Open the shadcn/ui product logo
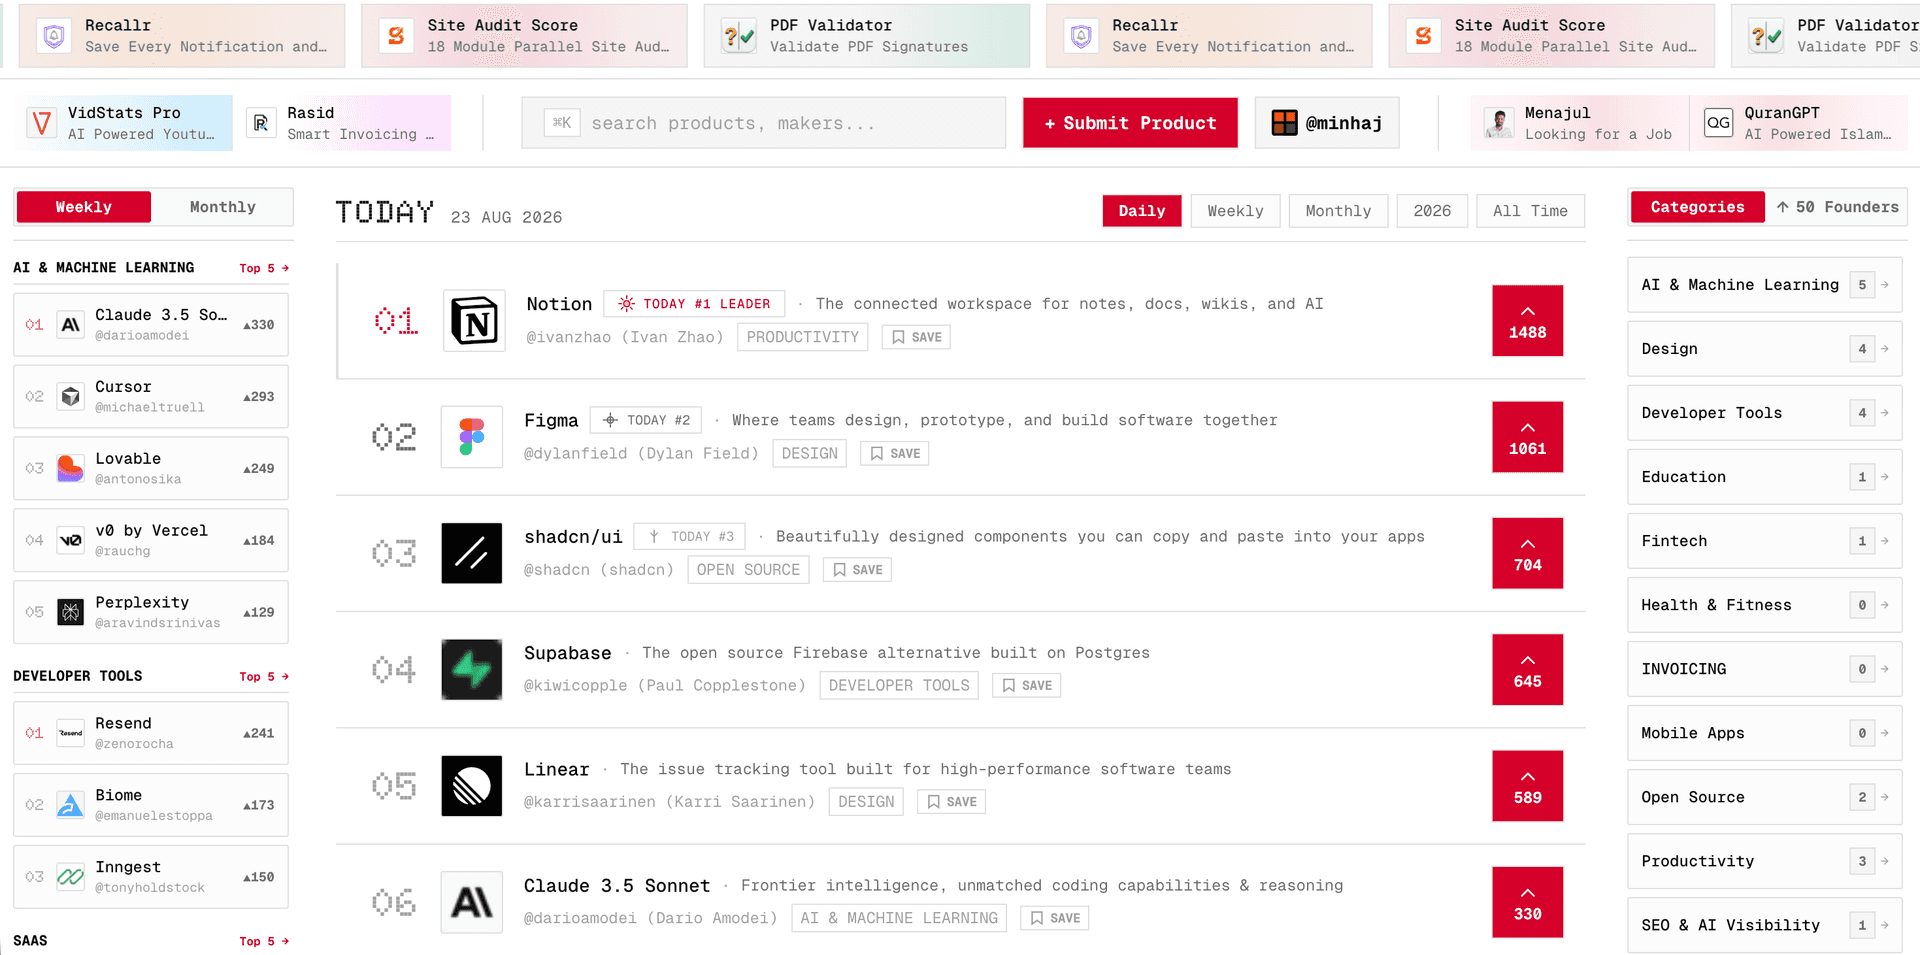 tap(472, 553)
